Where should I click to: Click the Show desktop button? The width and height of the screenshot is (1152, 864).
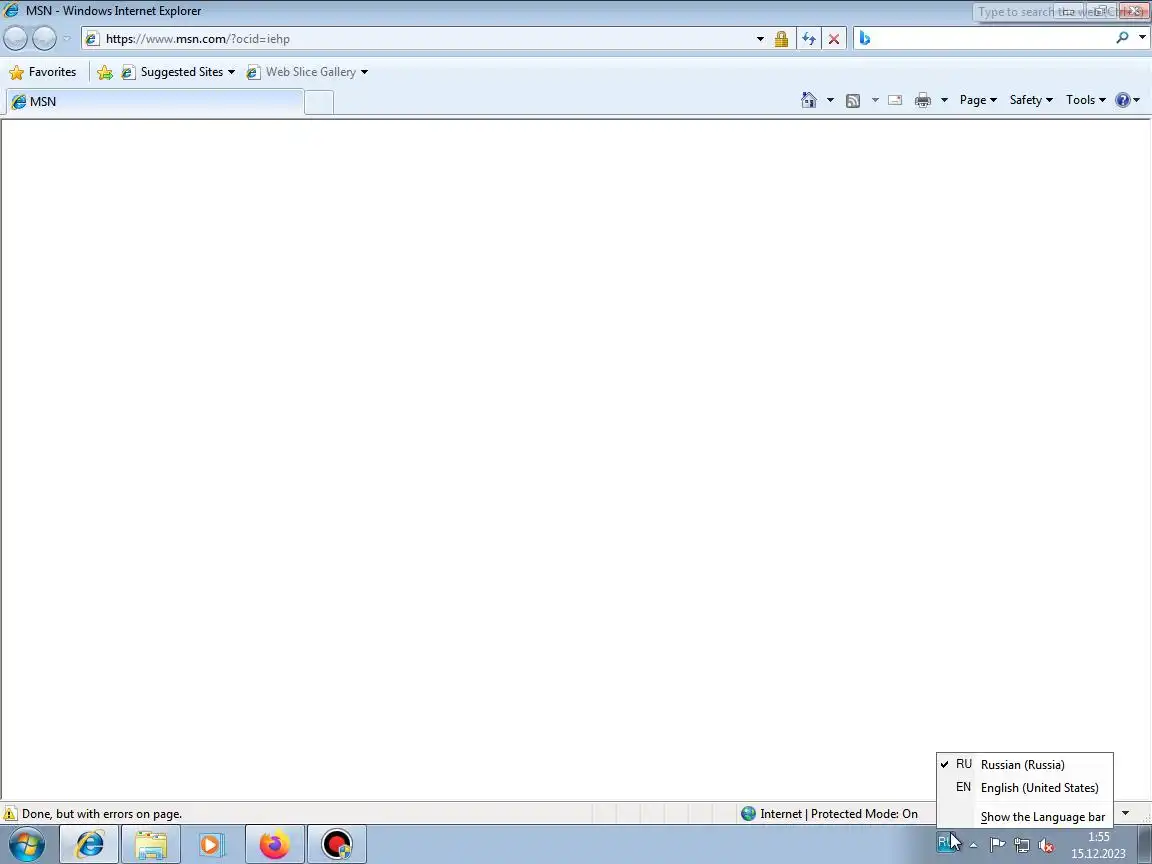coord(1144,845)
